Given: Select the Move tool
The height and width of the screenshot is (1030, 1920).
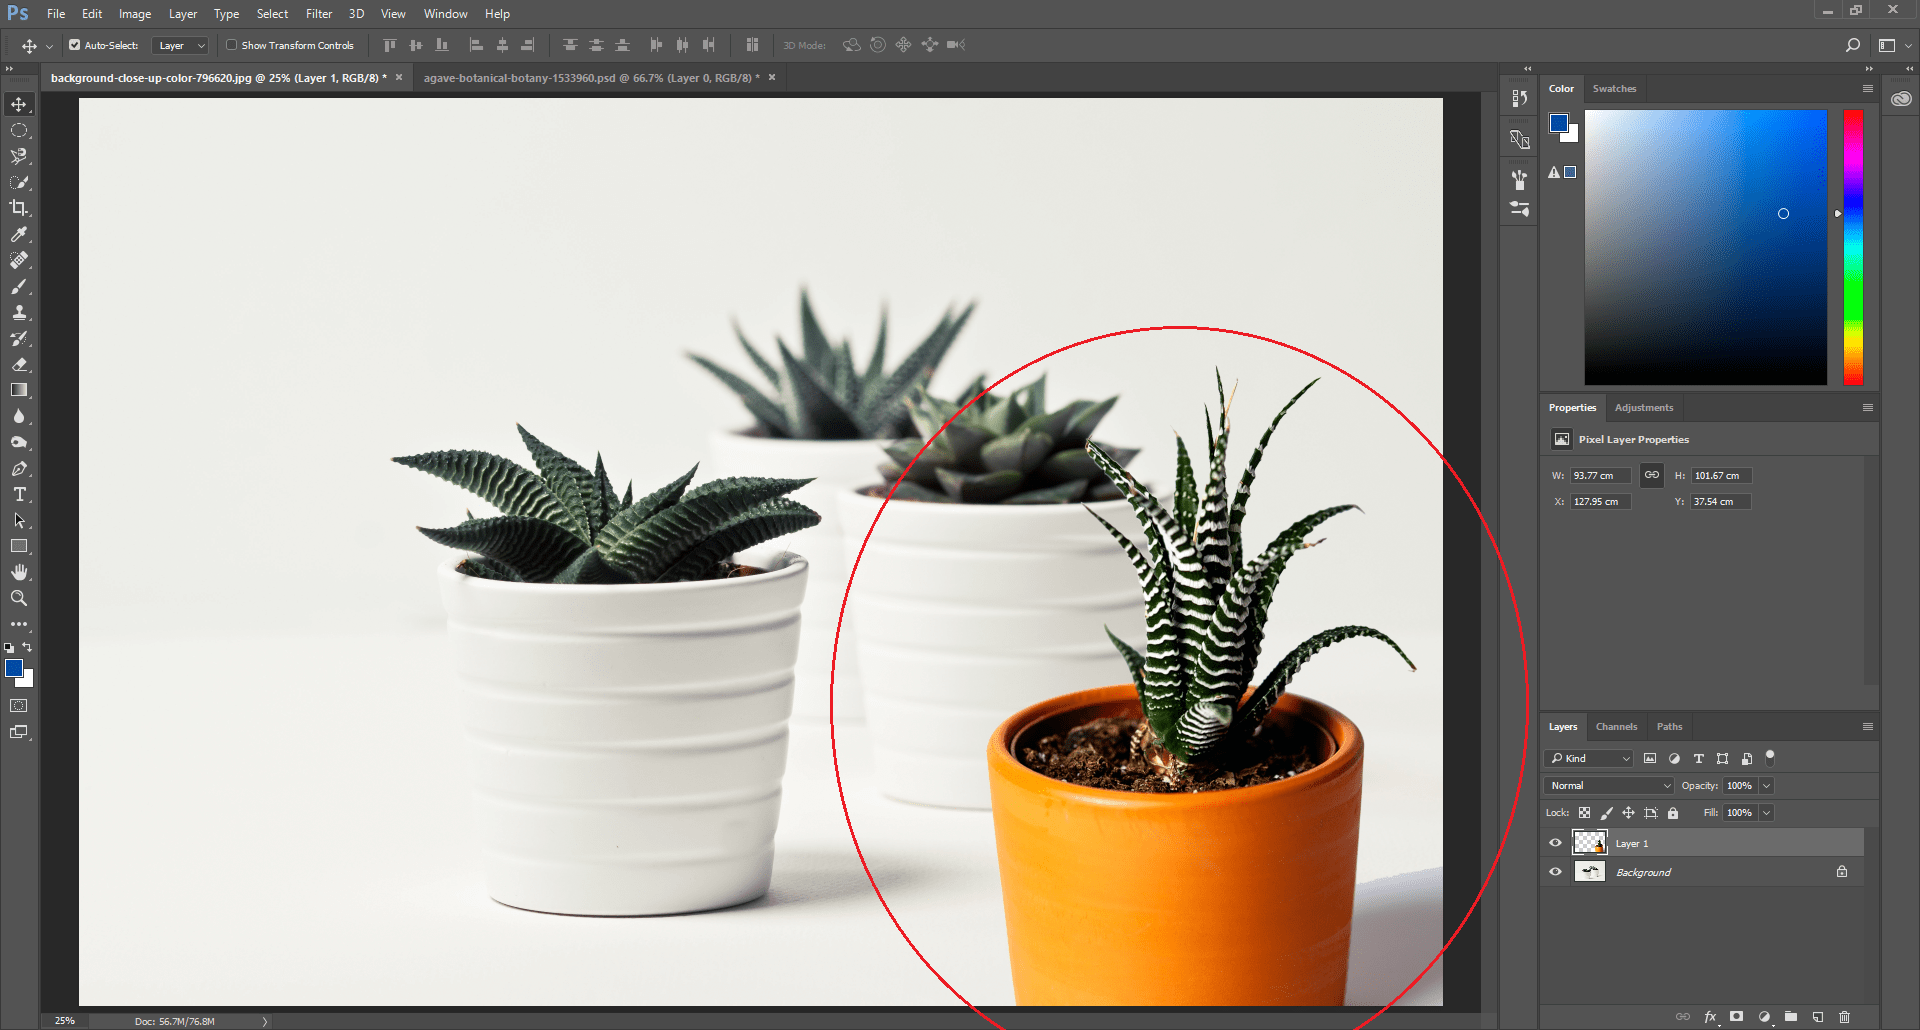Looking at the screenshot, I should 19,104.
